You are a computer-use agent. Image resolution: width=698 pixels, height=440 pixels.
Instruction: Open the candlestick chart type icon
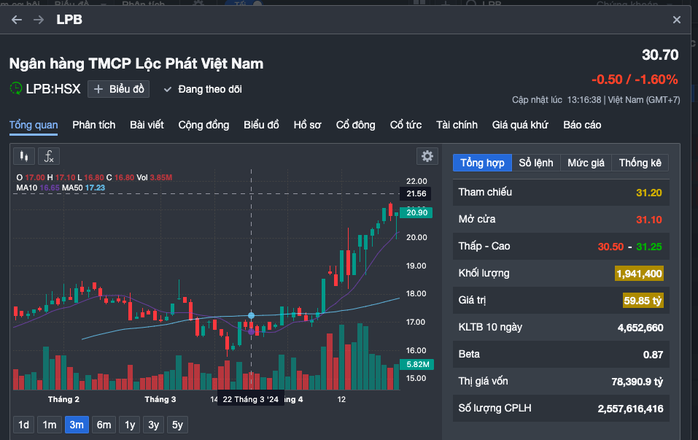[x=24, y=156]
